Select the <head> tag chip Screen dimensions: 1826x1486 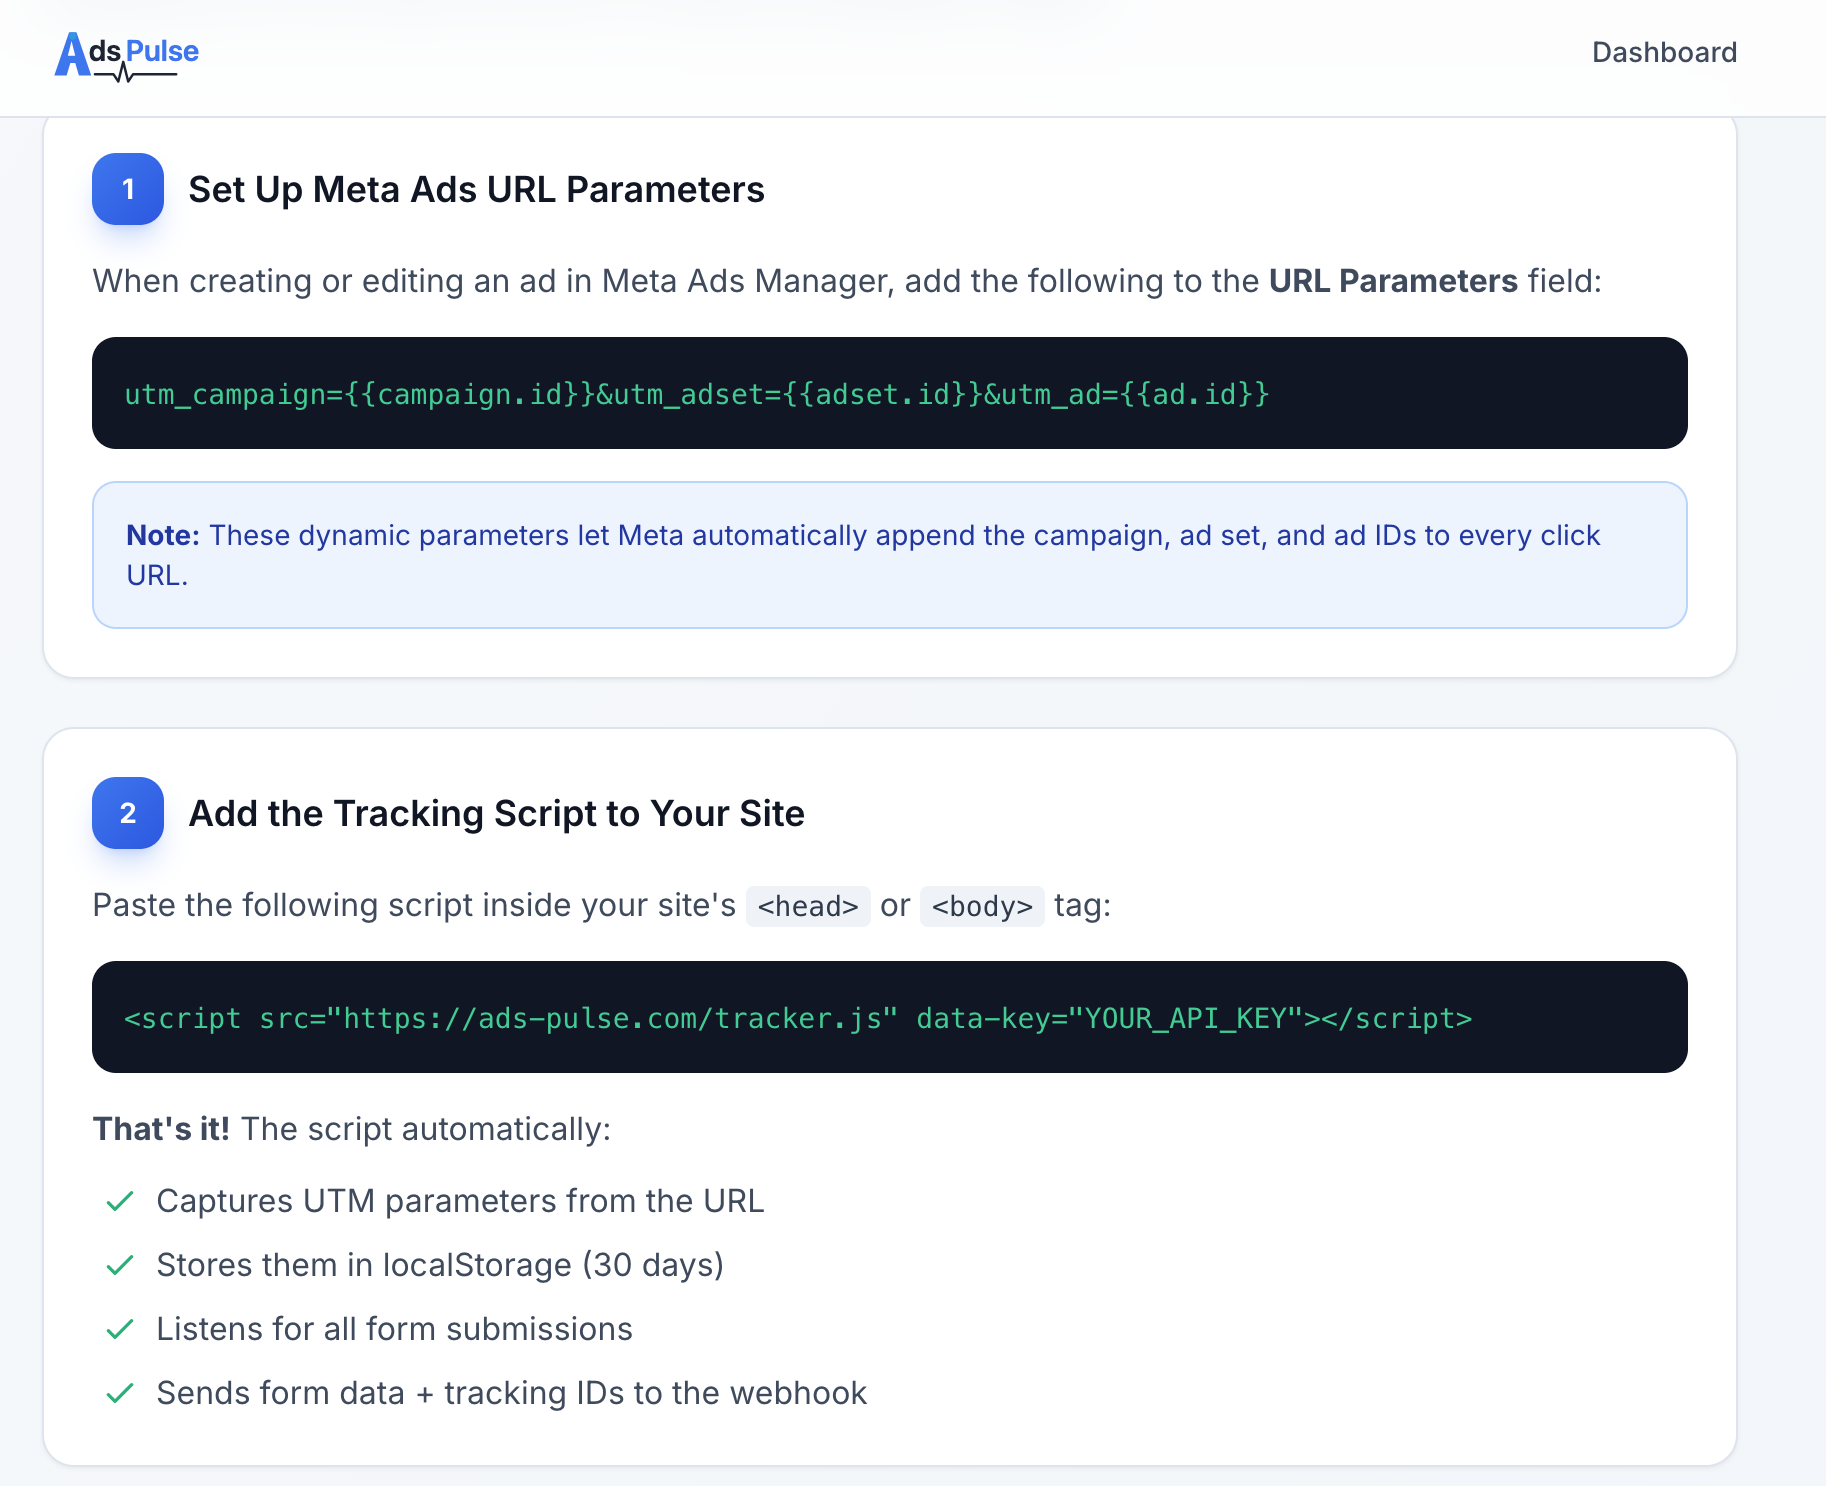pos(806,906)
